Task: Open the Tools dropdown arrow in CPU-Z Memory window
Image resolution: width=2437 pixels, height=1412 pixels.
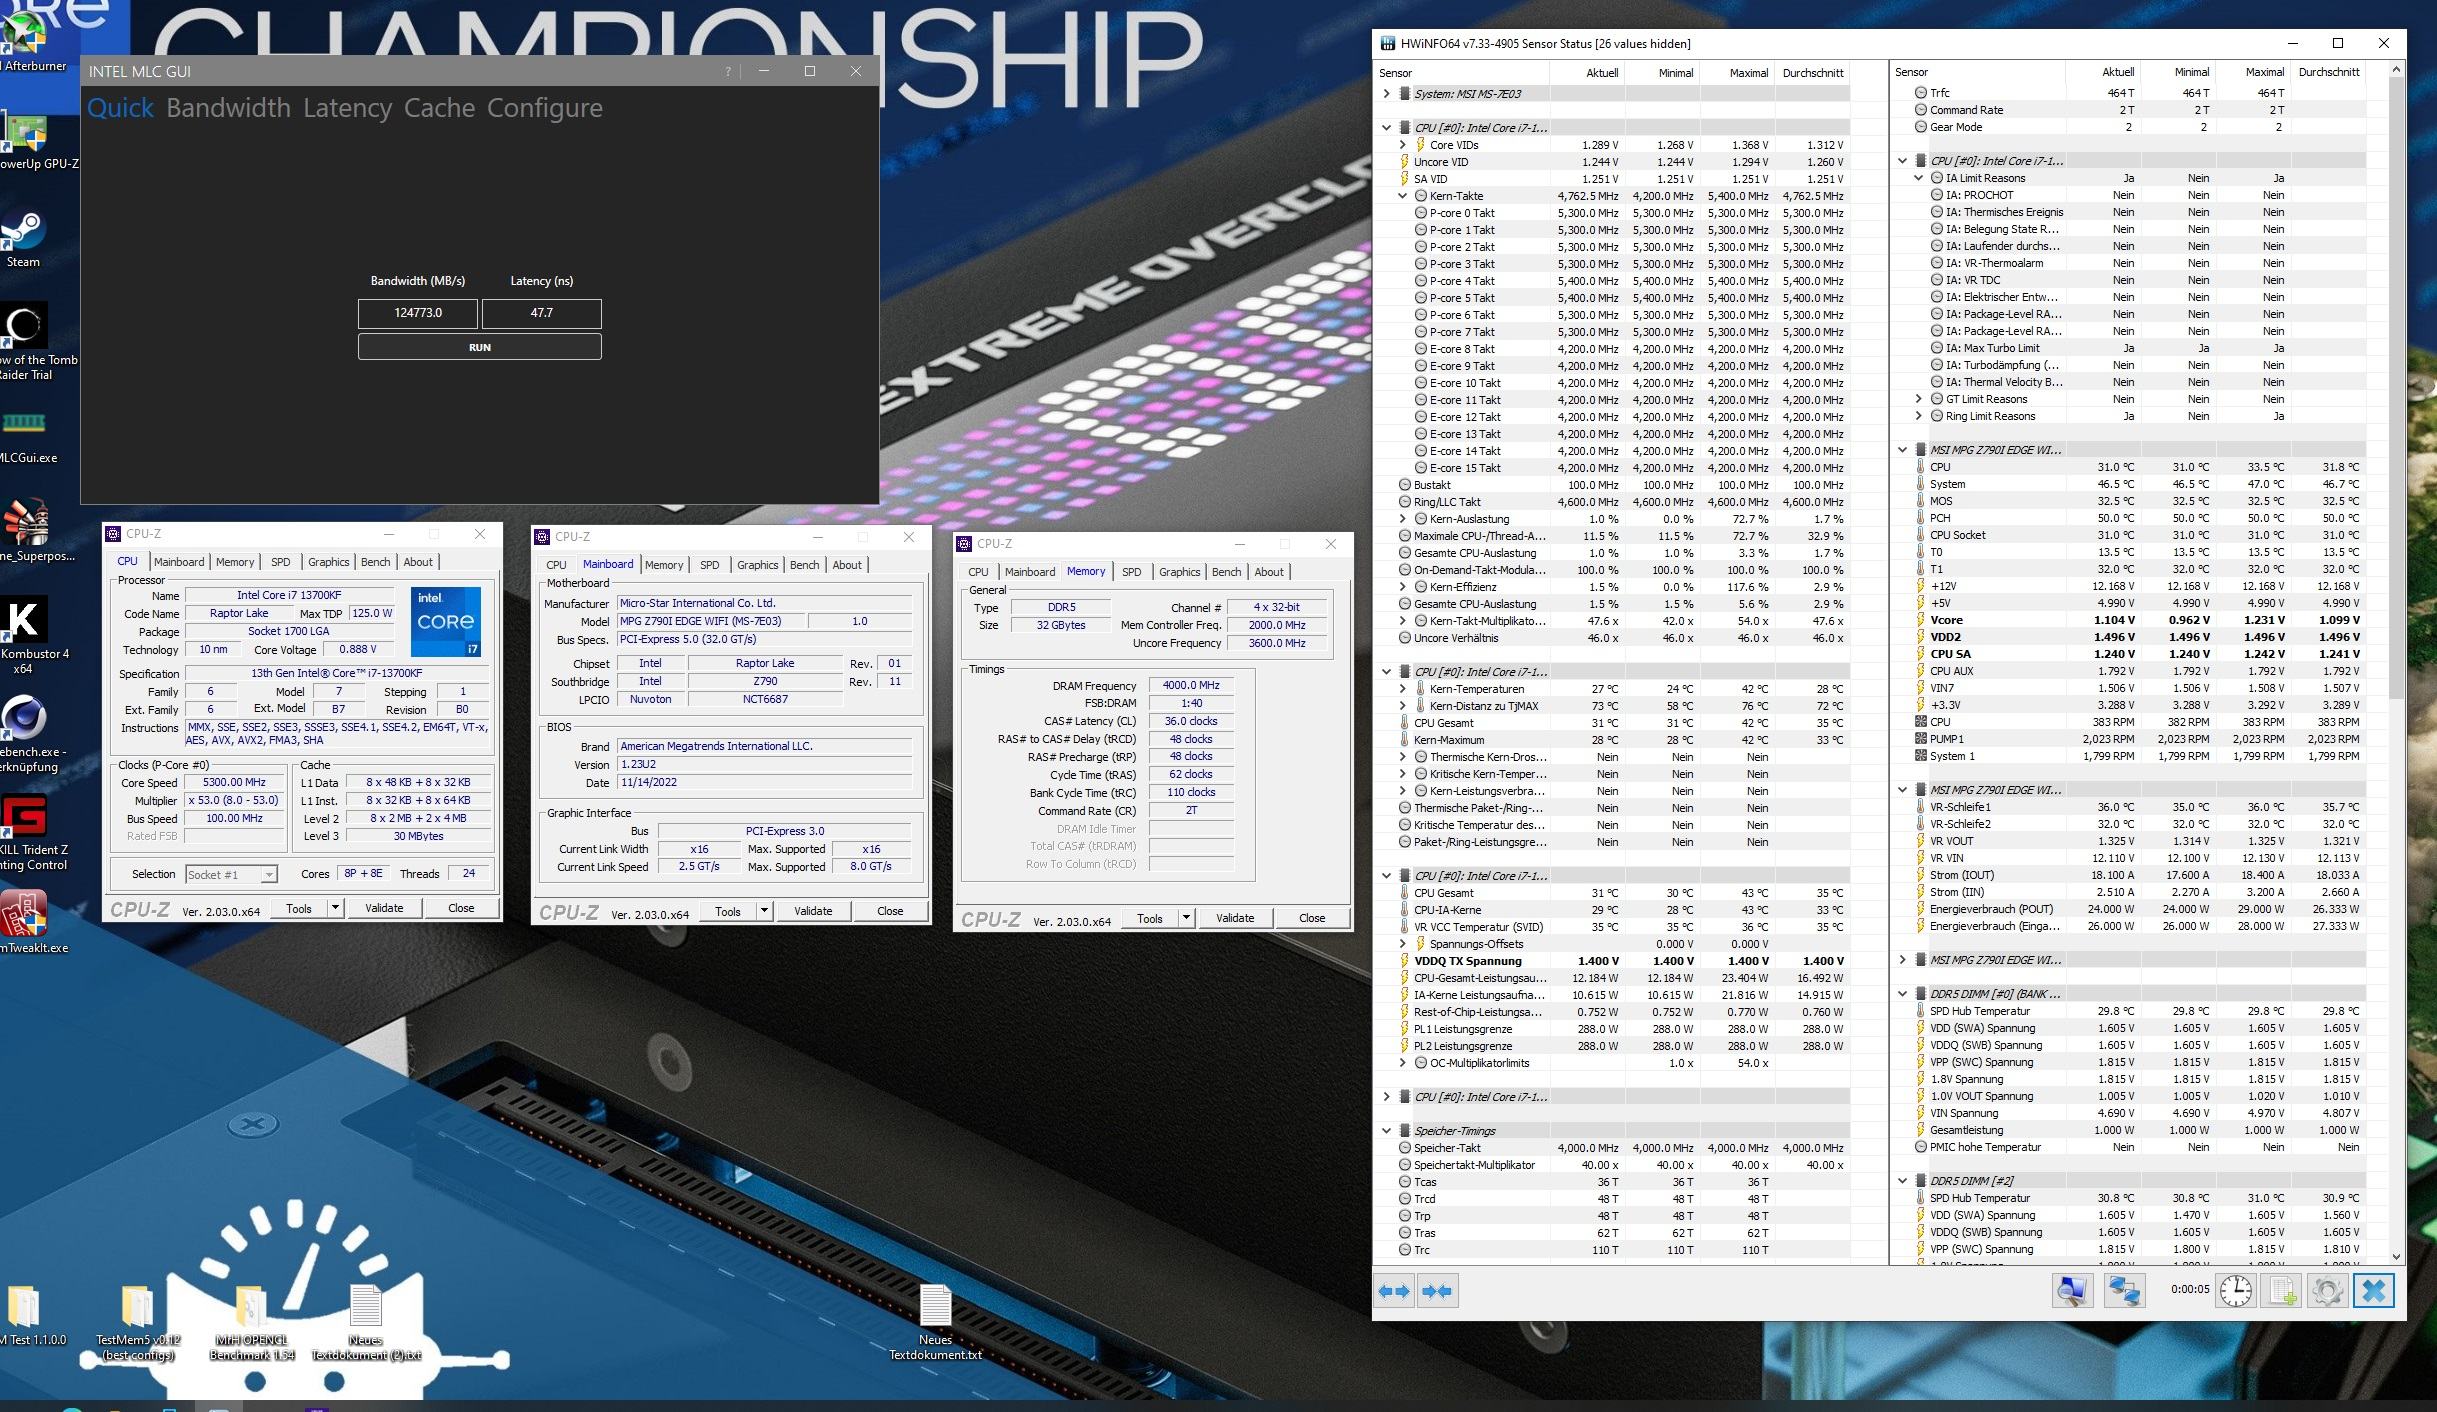Action: (x=1186, y=918)
